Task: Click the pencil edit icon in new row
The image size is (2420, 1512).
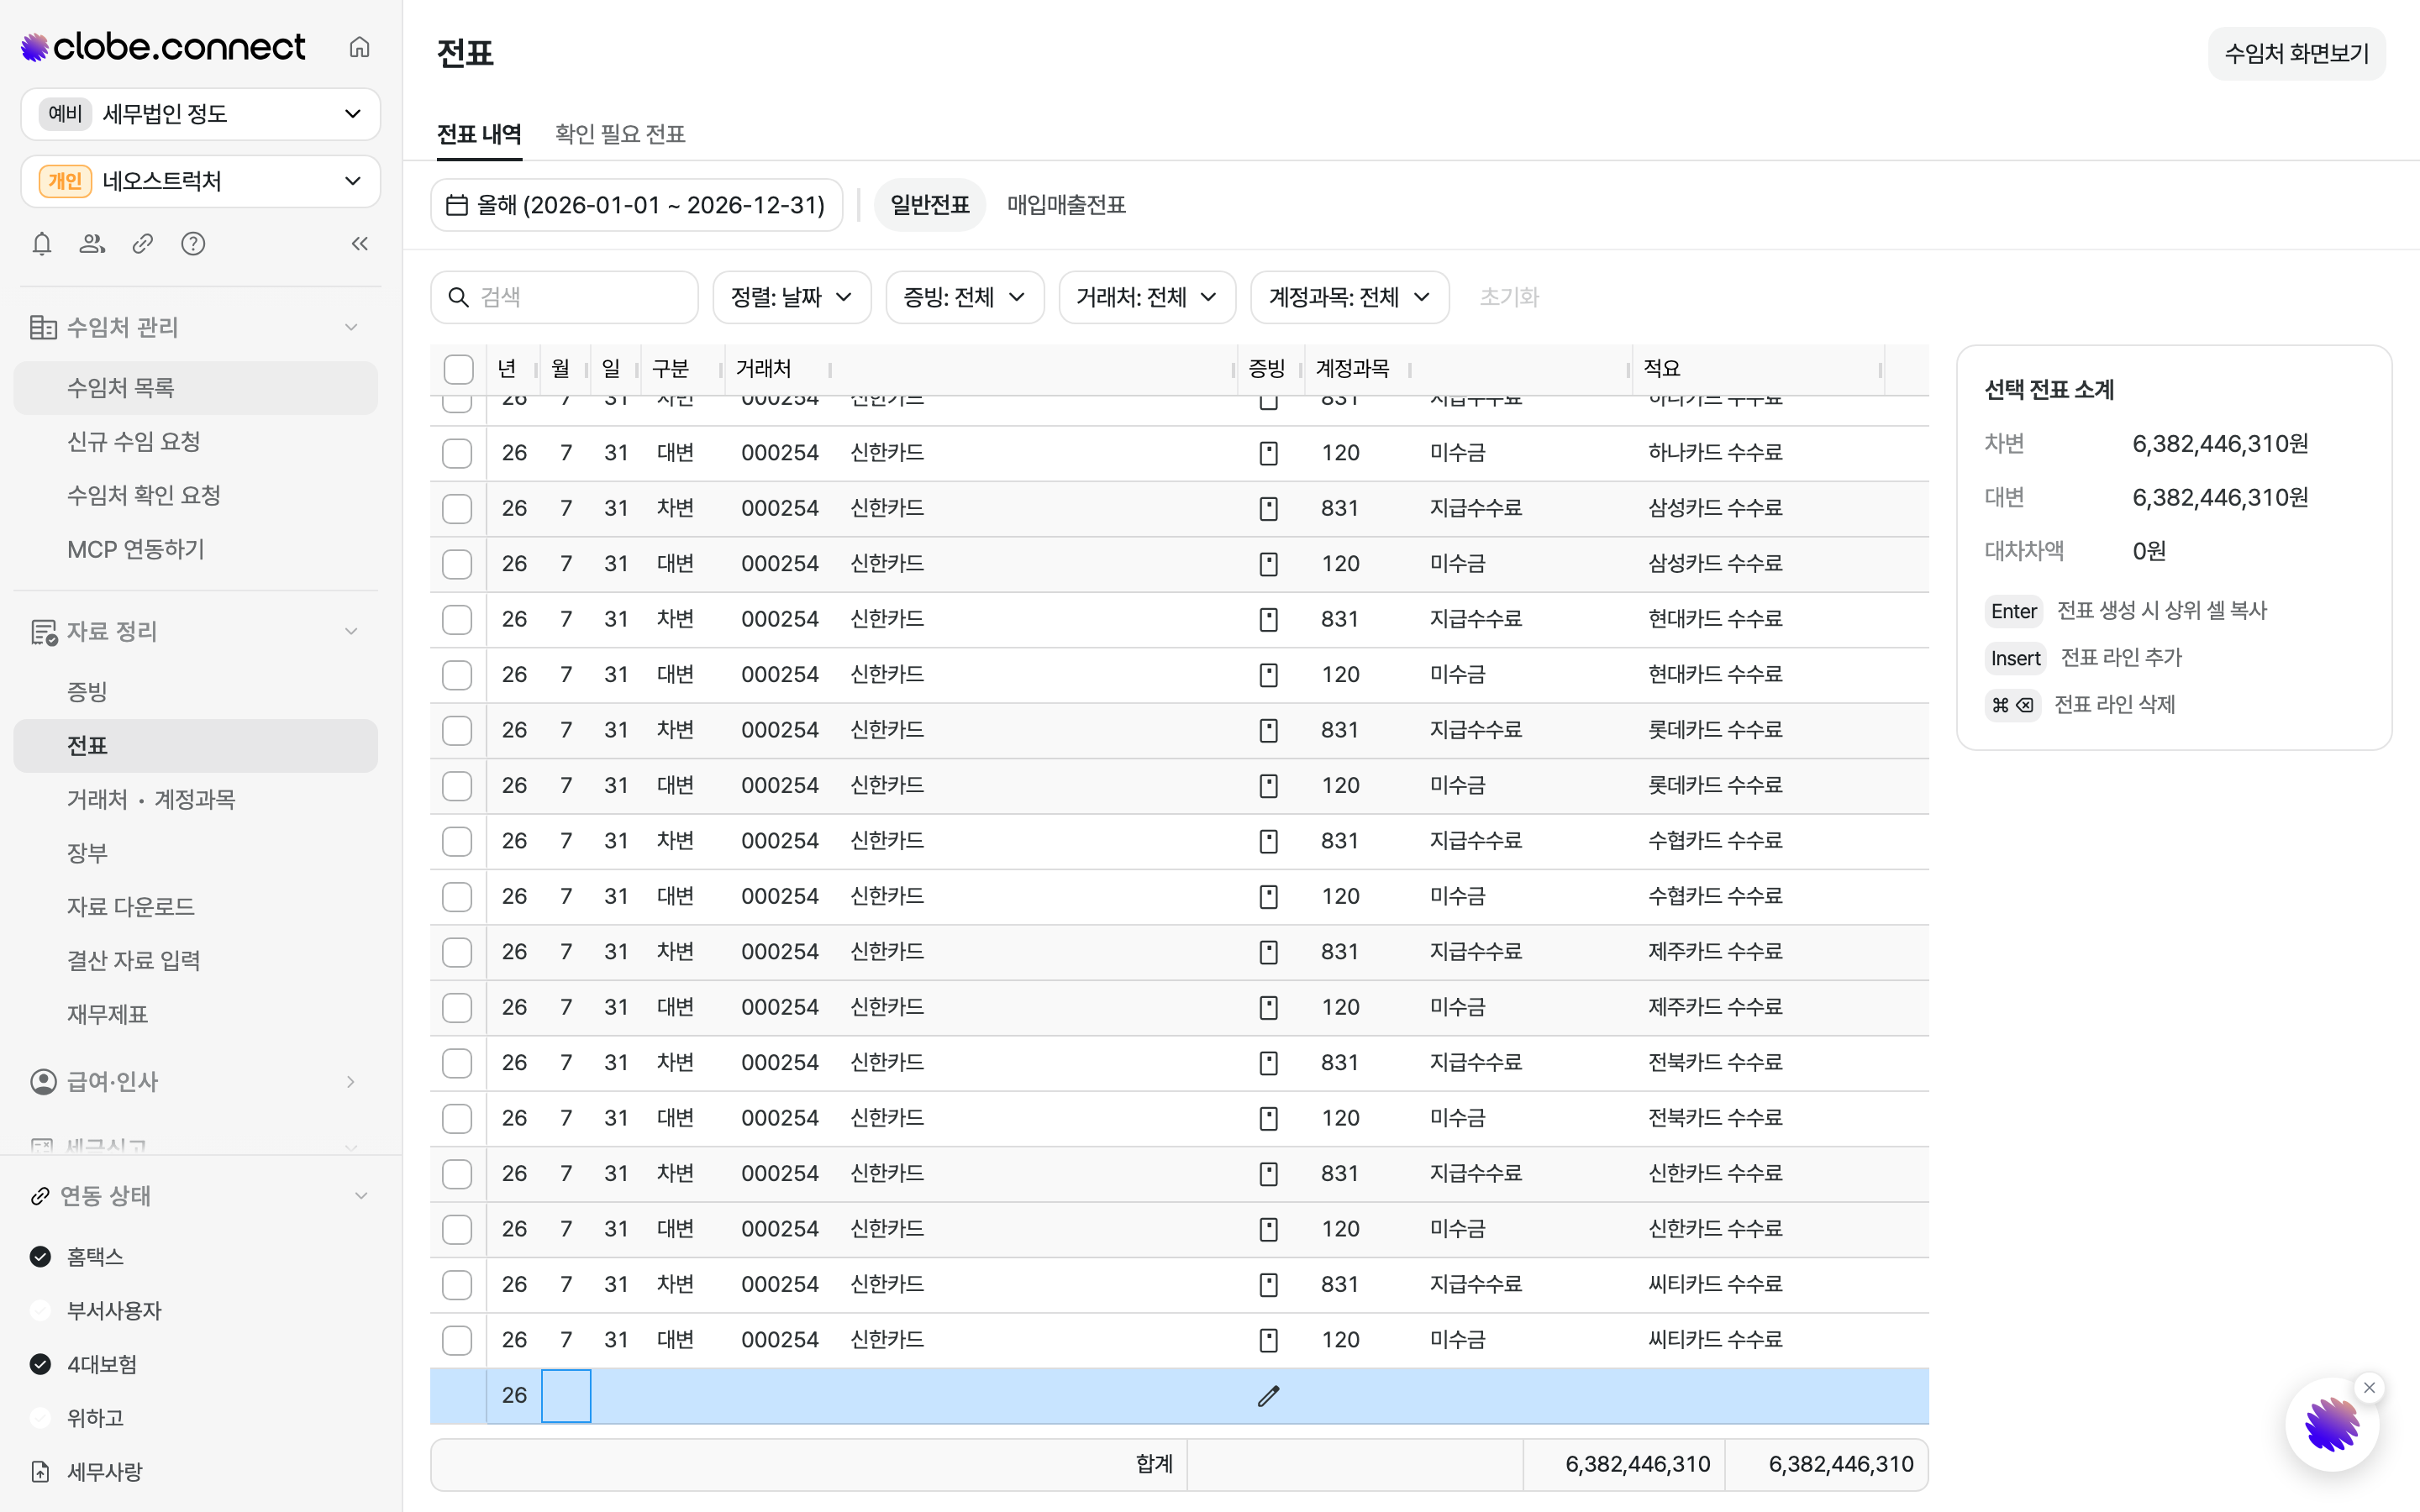Action: pyautogui.click(x=1268, y=1396)
